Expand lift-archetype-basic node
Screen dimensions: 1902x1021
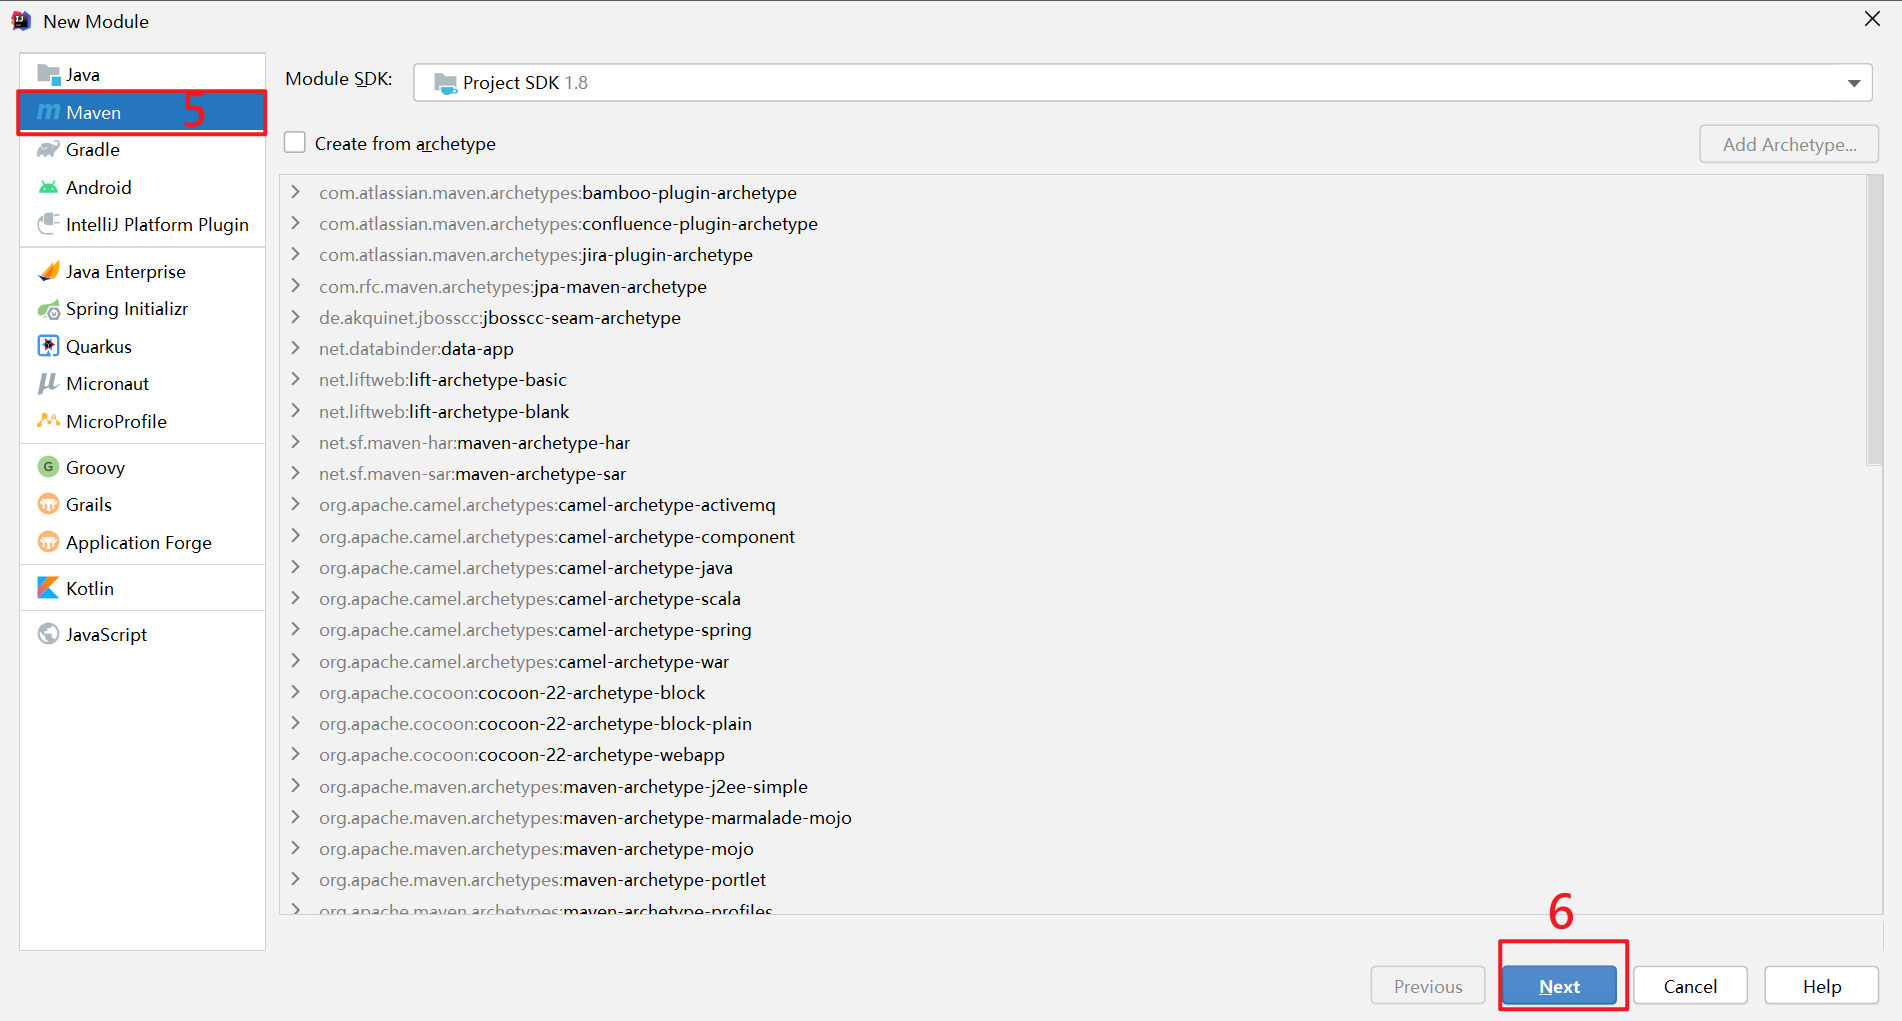(295, 379)
